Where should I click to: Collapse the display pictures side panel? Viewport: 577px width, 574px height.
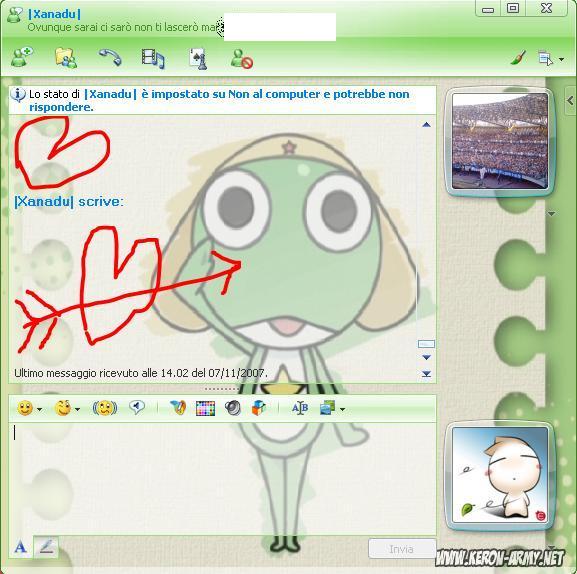(x=570, y=100)
